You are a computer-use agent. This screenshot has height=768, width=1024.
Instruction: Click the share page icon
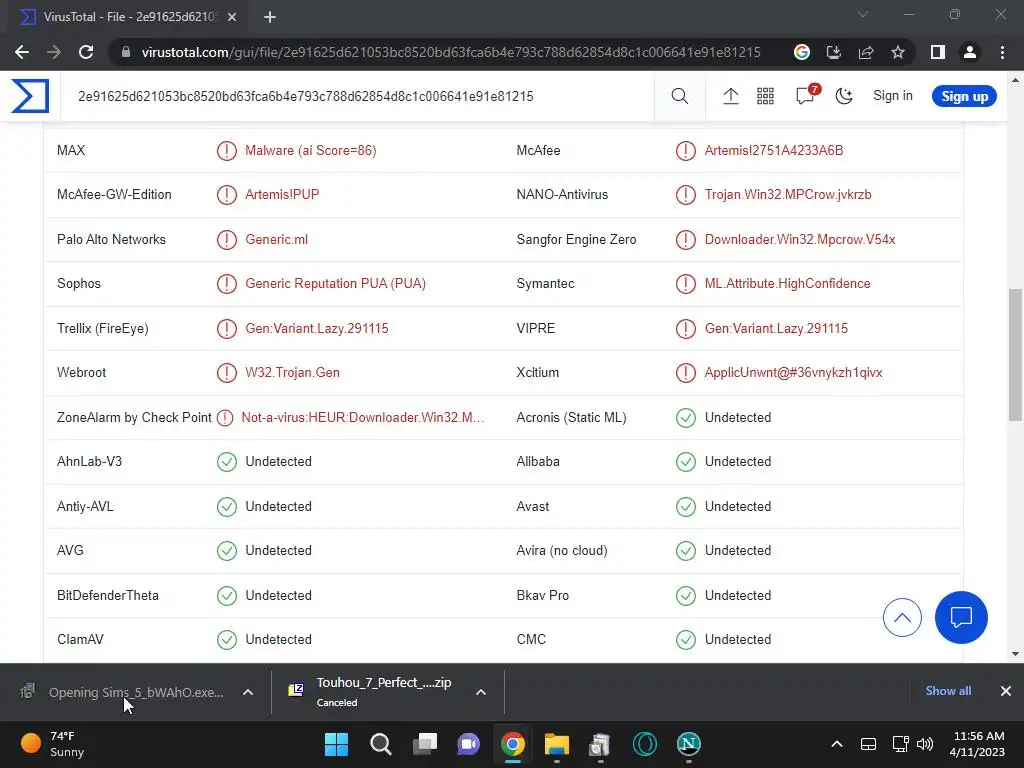(866, 52)
